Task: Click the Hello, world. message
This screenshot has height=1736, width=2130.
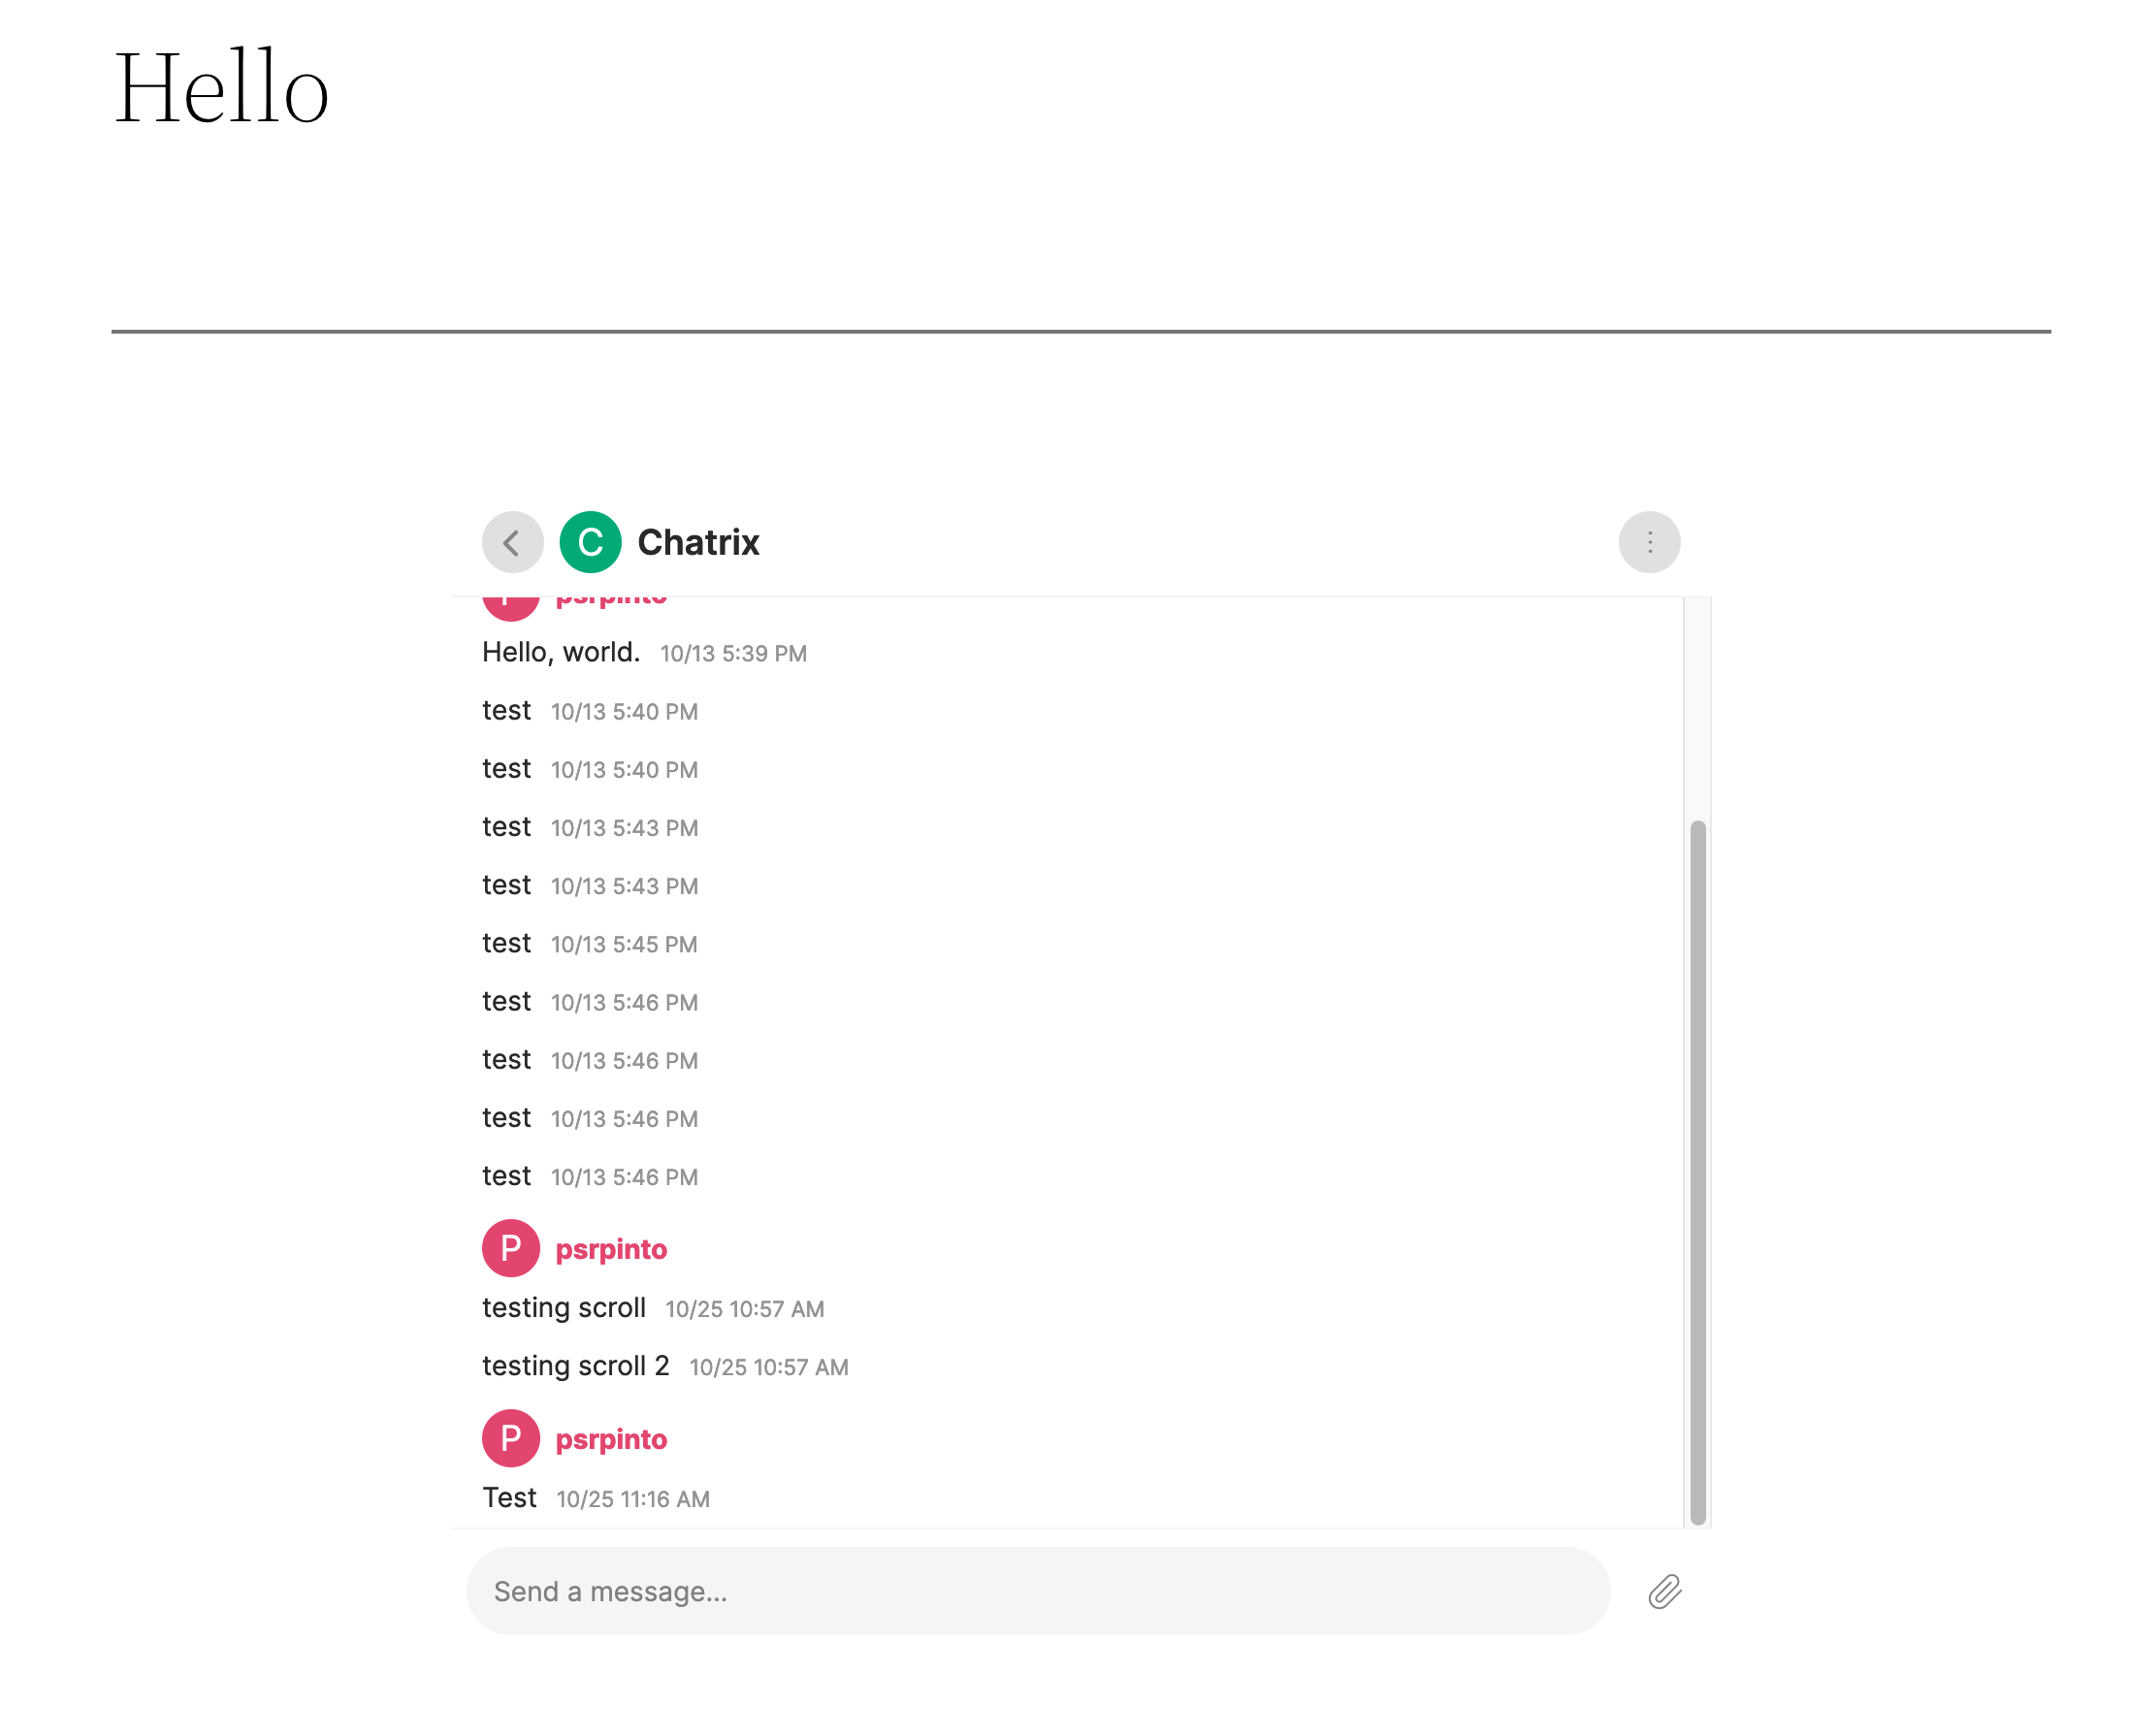Action: [560, 651]
